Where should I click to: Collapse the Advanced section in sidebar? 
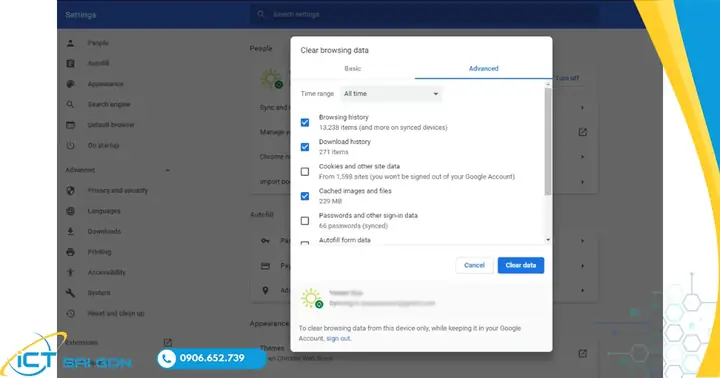point(168,170)
